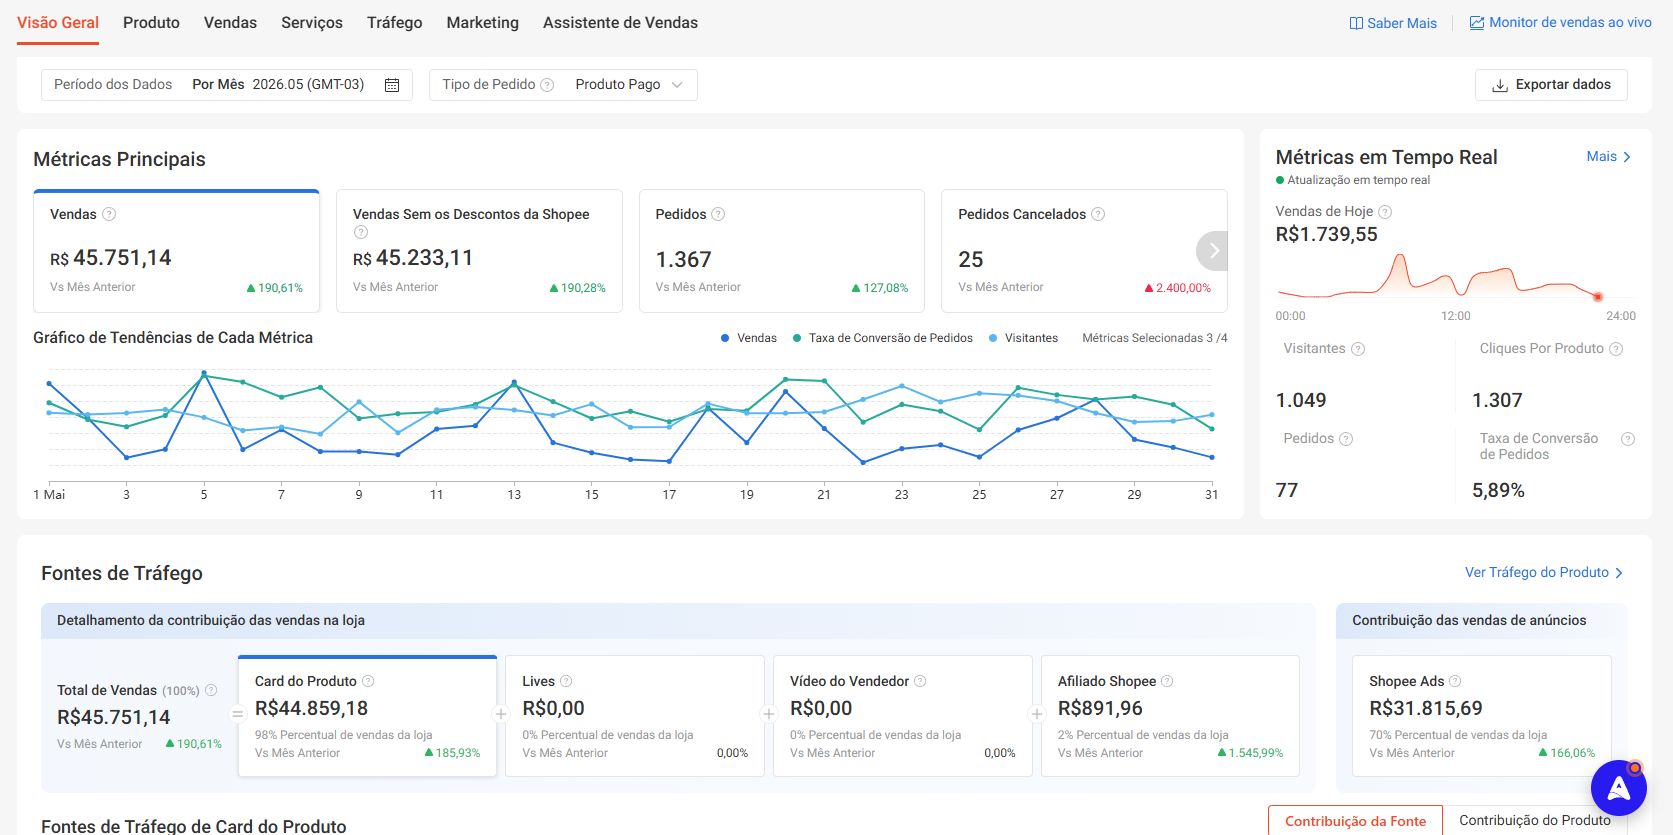This screenshot has height=835, width=1673.
Task: Show help icon next to Afiliado Shopee
Action: [1167, 681]
